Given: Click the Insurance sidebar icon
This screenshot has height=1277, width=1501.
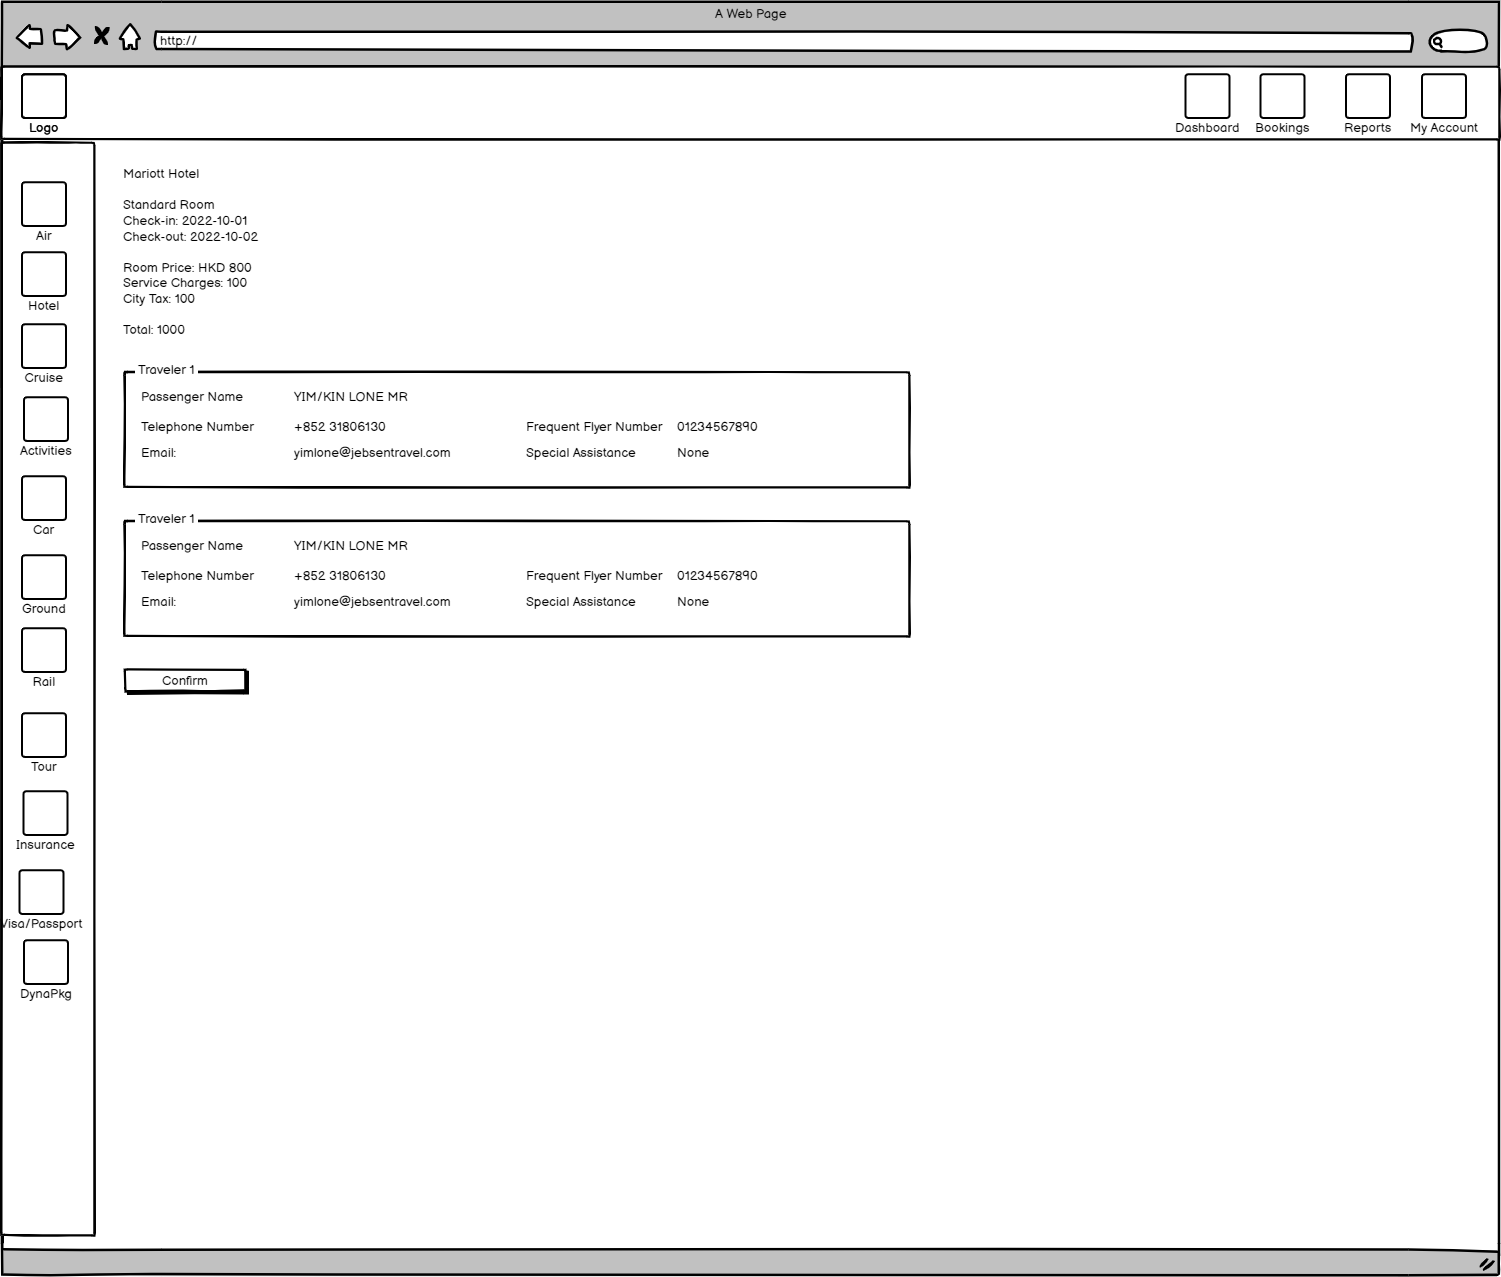Looking at the screenshot, I should tap(45, 813).
